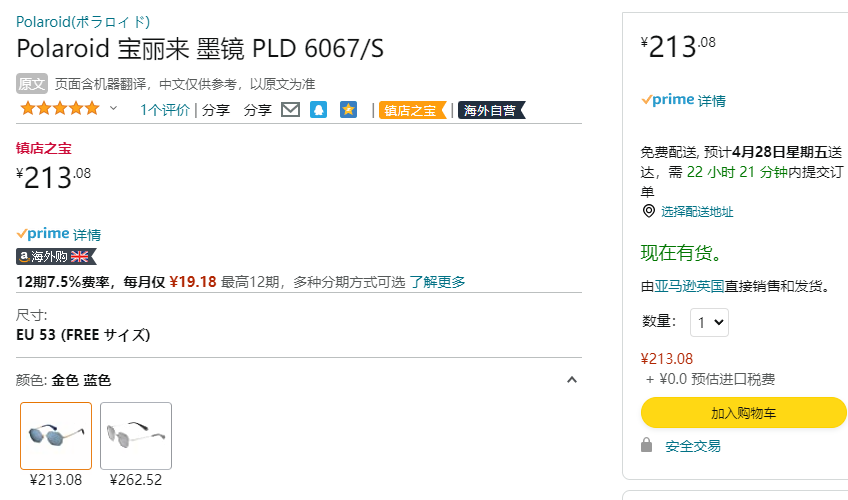Viewport: 848px width, 500px height.
Task: Open the 亚马逊英国 seller link
Action: 689,286
